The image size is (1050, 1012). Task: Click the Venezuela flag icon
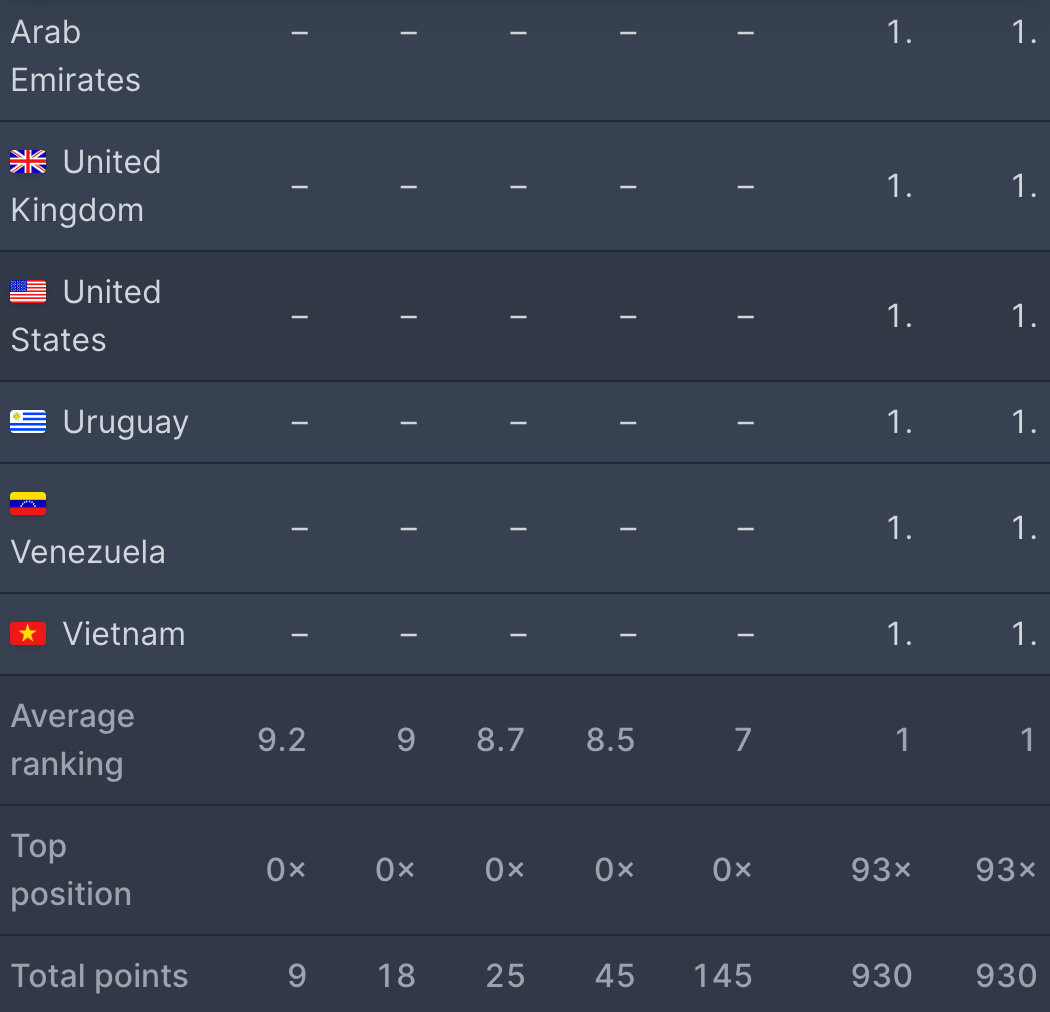coord(28,504)
